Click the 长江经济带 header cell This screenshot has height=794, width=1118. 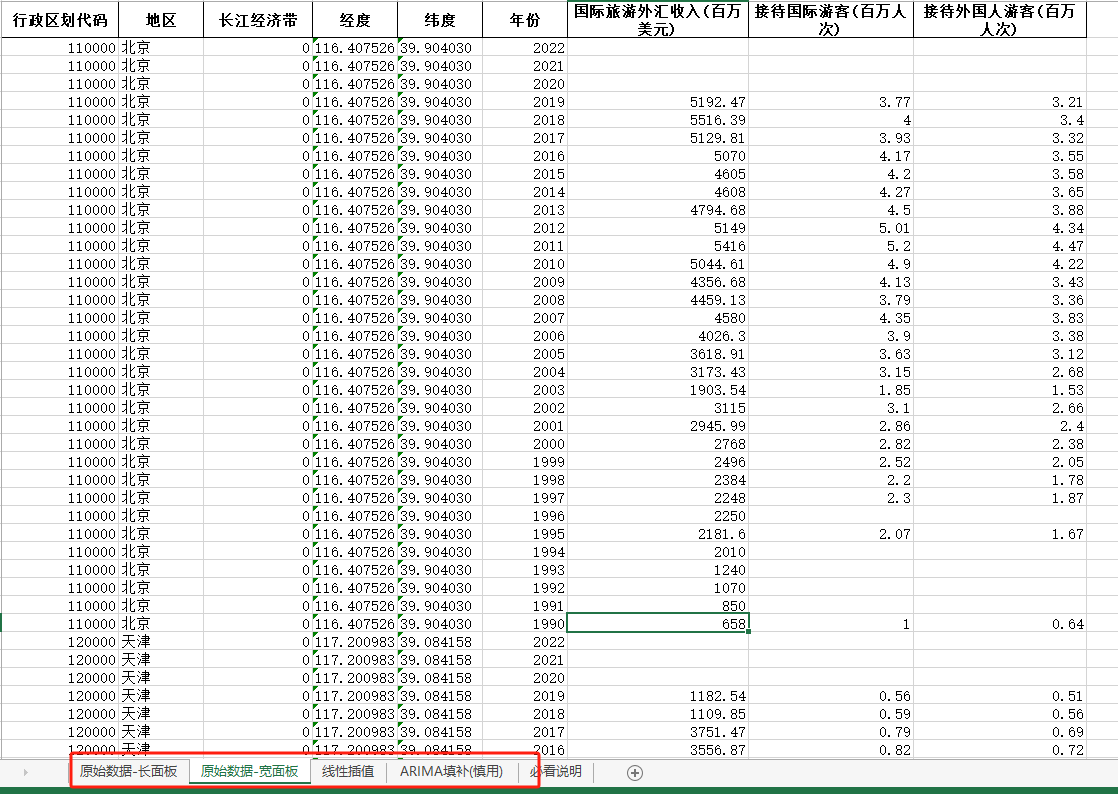coord(258,20)
